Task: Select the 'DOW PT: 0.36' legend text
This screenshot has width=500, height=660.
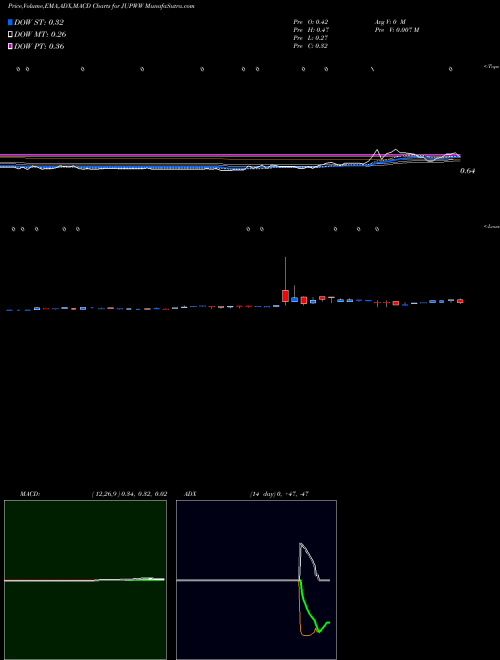Action: click(x=40, y=46)
